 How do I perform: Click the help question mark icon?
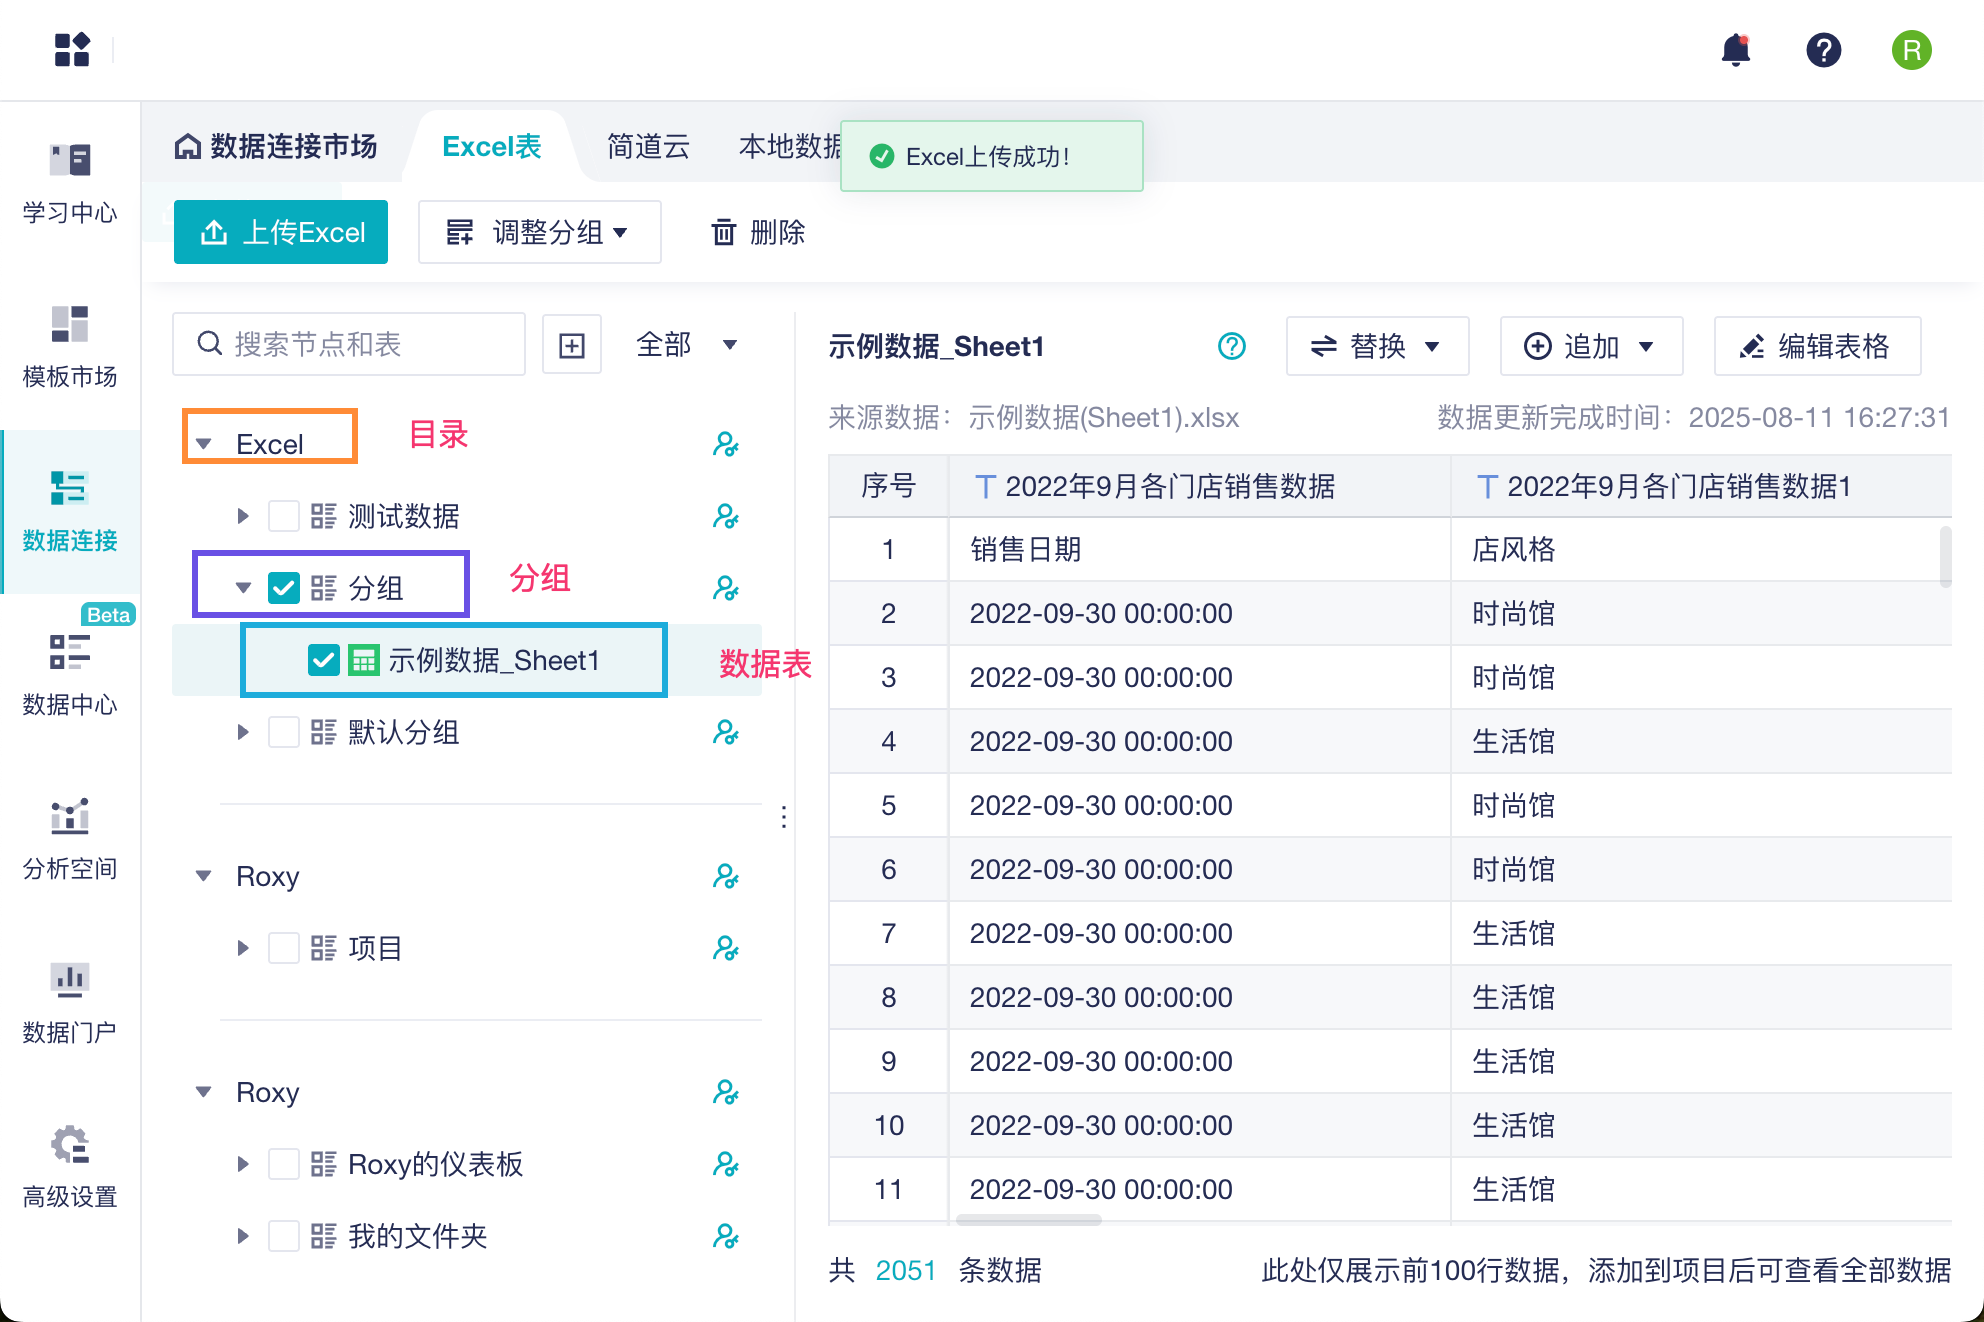[1823, 50]
